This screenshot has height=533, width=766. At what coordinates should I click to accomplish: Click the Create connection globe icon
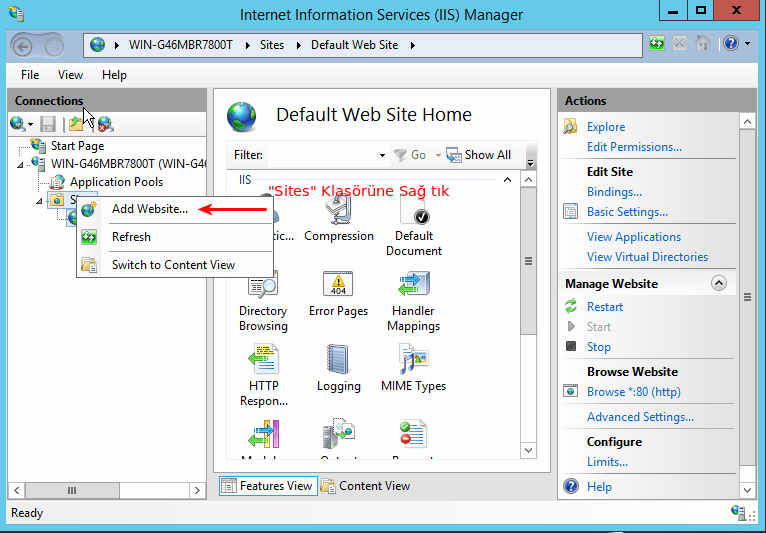[18, 124]
